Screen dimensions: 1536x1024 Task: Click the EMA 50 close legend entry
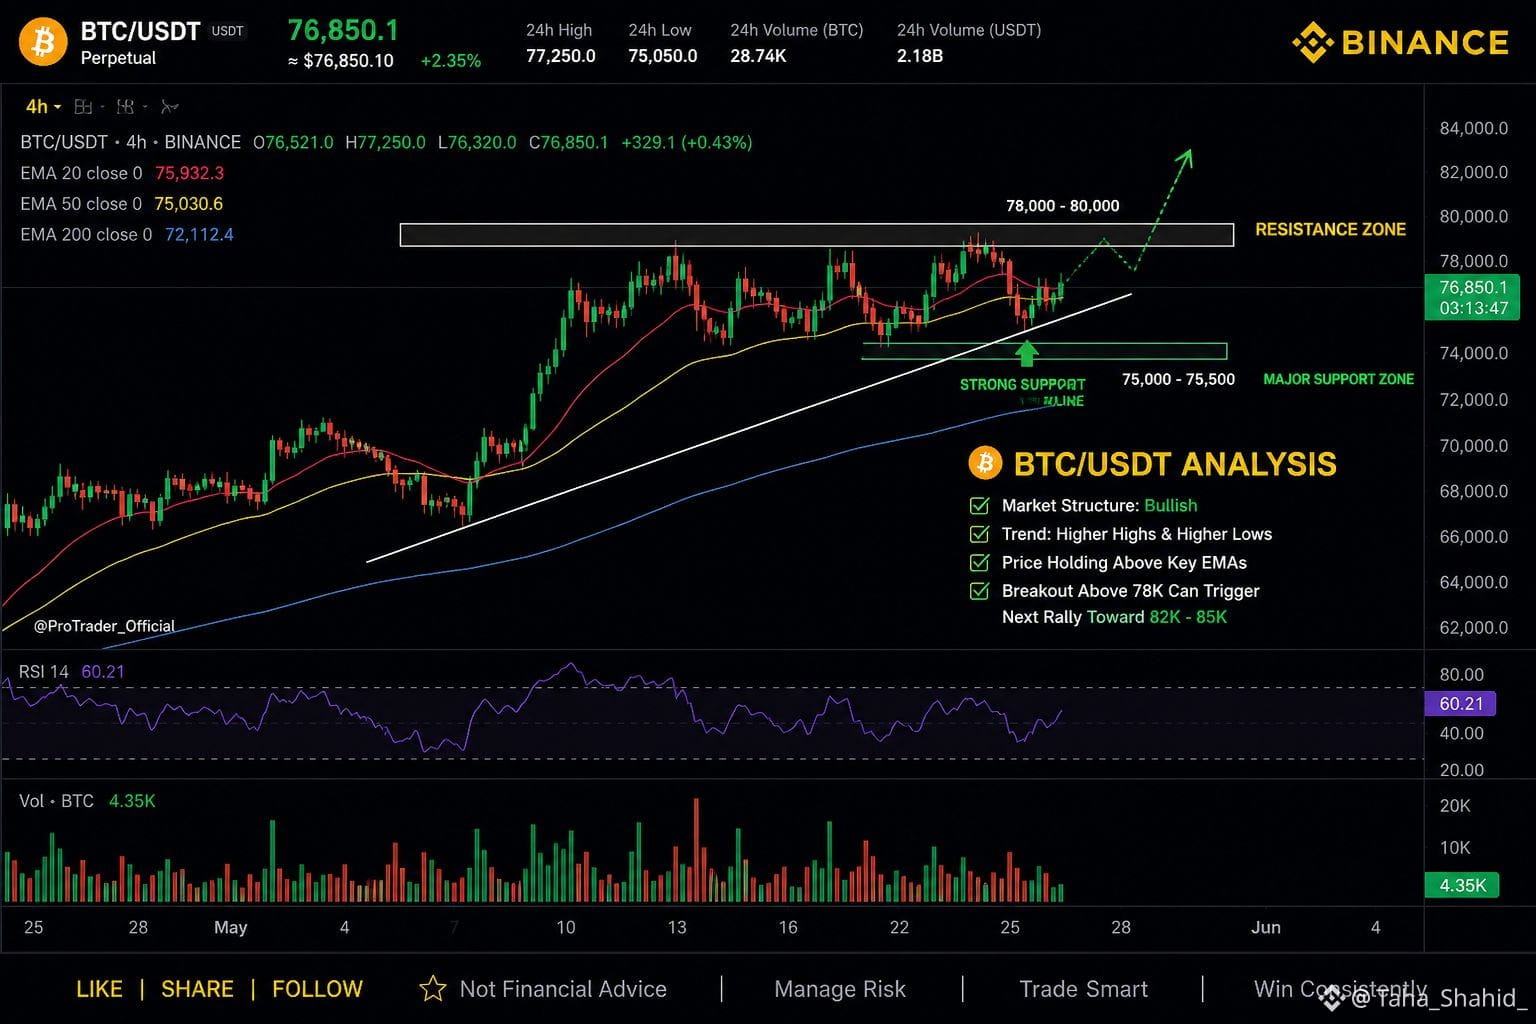[x=122, y=204]
